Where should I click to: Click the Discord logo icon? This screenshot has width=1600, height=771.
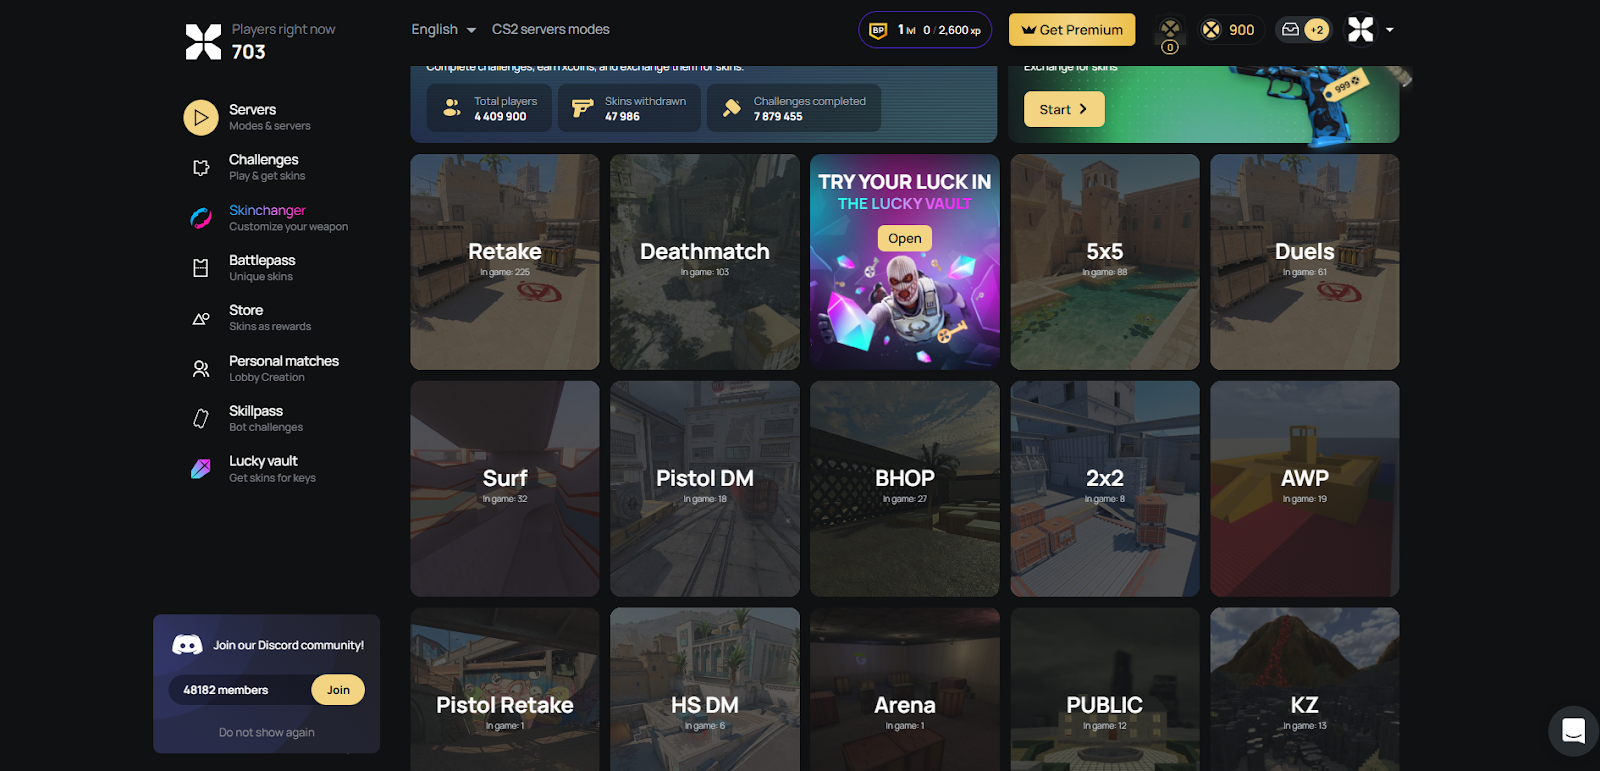pyautogui.click(x=187, y=645)
